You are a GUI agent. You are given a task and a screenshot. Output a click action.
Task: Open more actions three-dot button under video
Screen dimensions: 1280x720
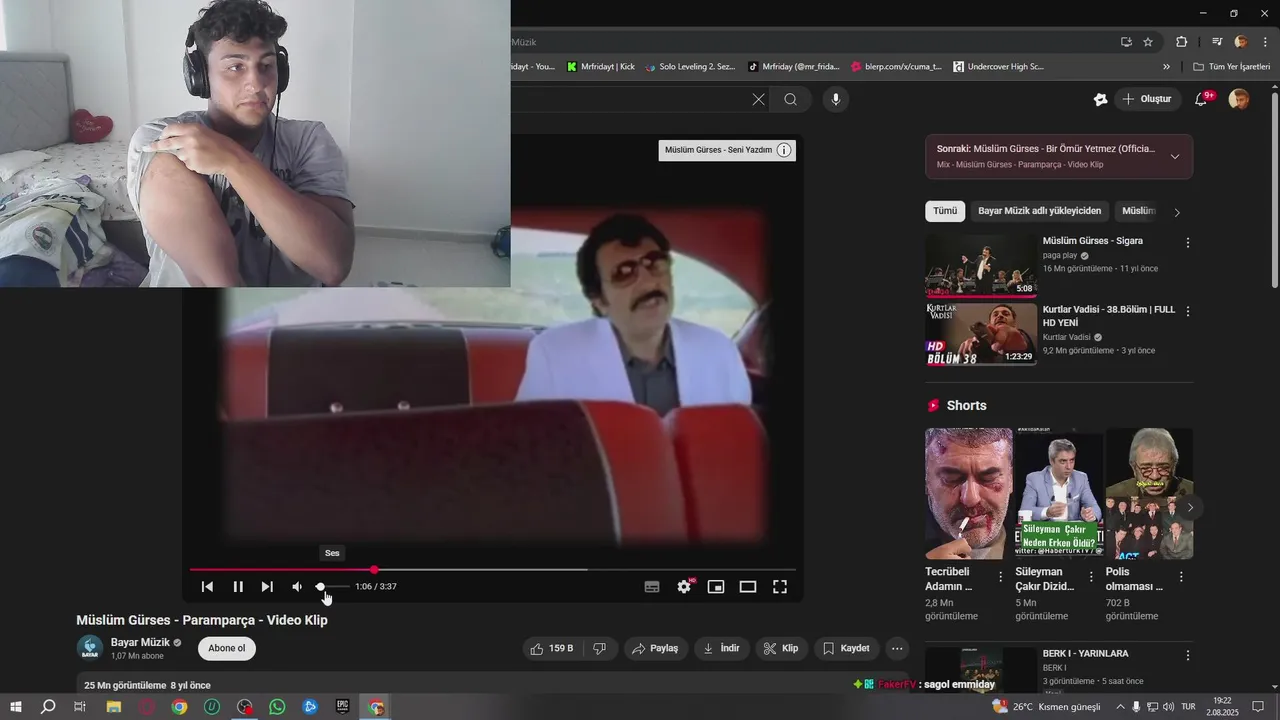[897, 648]
